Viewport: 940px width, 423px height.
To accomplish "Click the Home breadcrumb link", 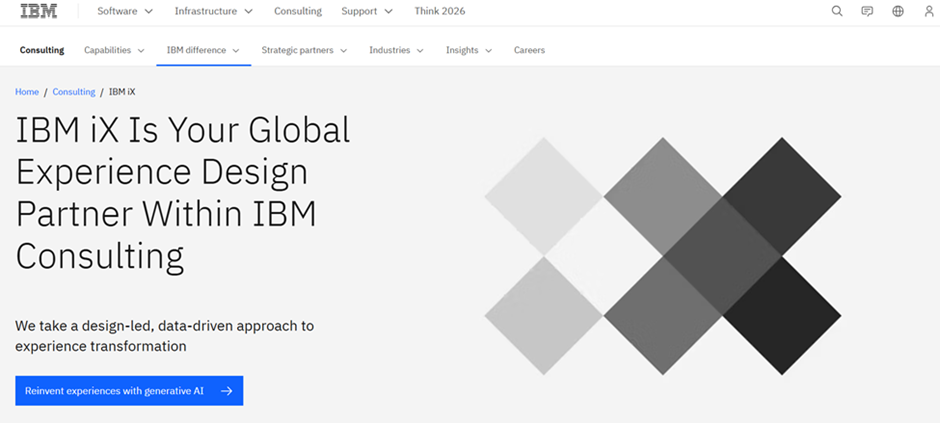I will [x=27, y=92].
